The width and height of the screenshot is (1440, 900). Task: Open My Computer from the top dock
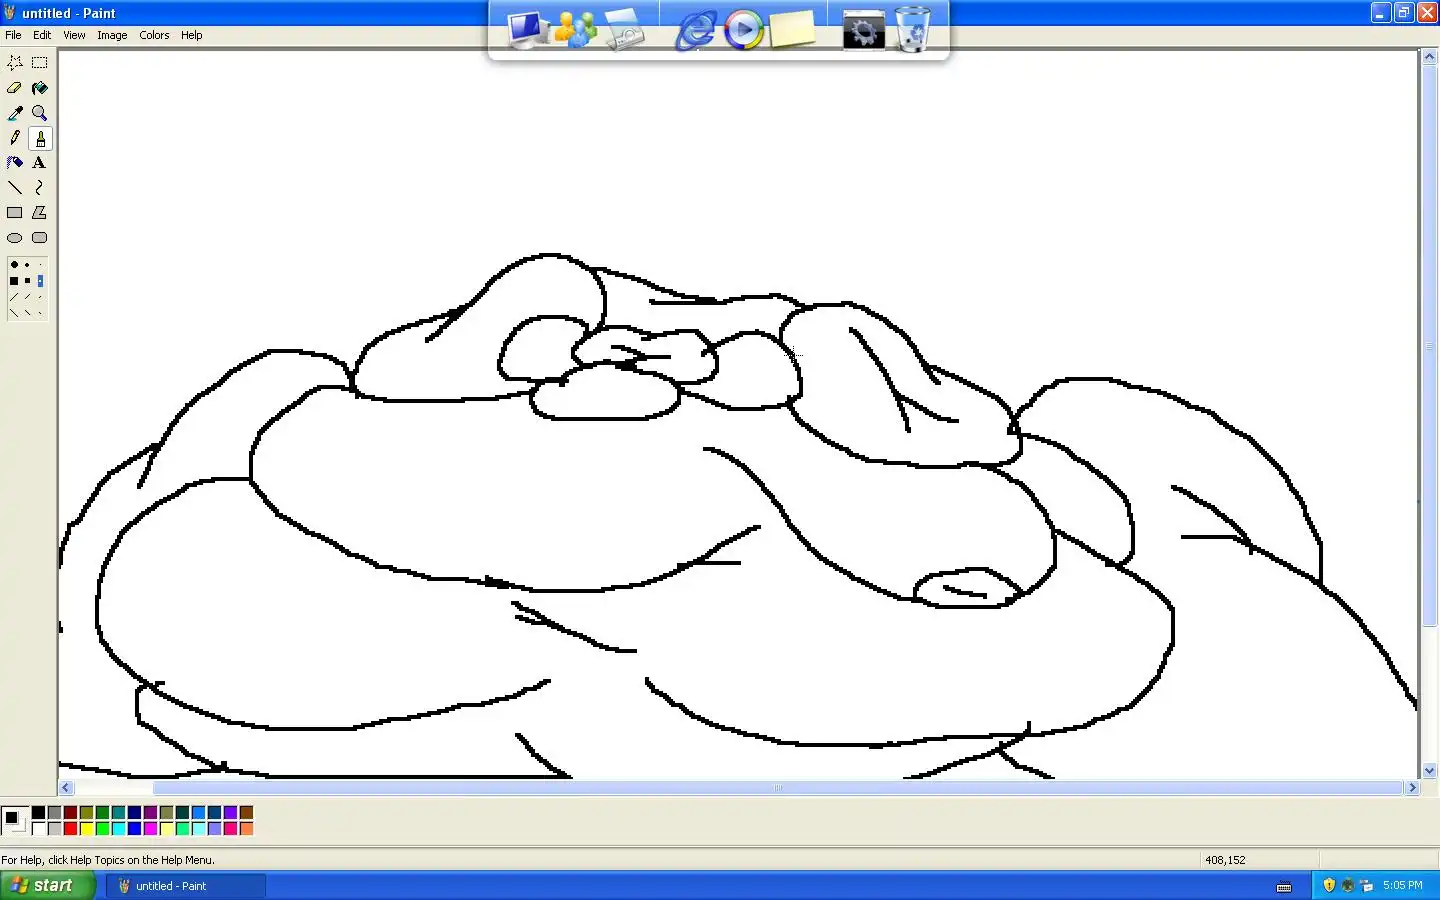(x=527, y=29)
